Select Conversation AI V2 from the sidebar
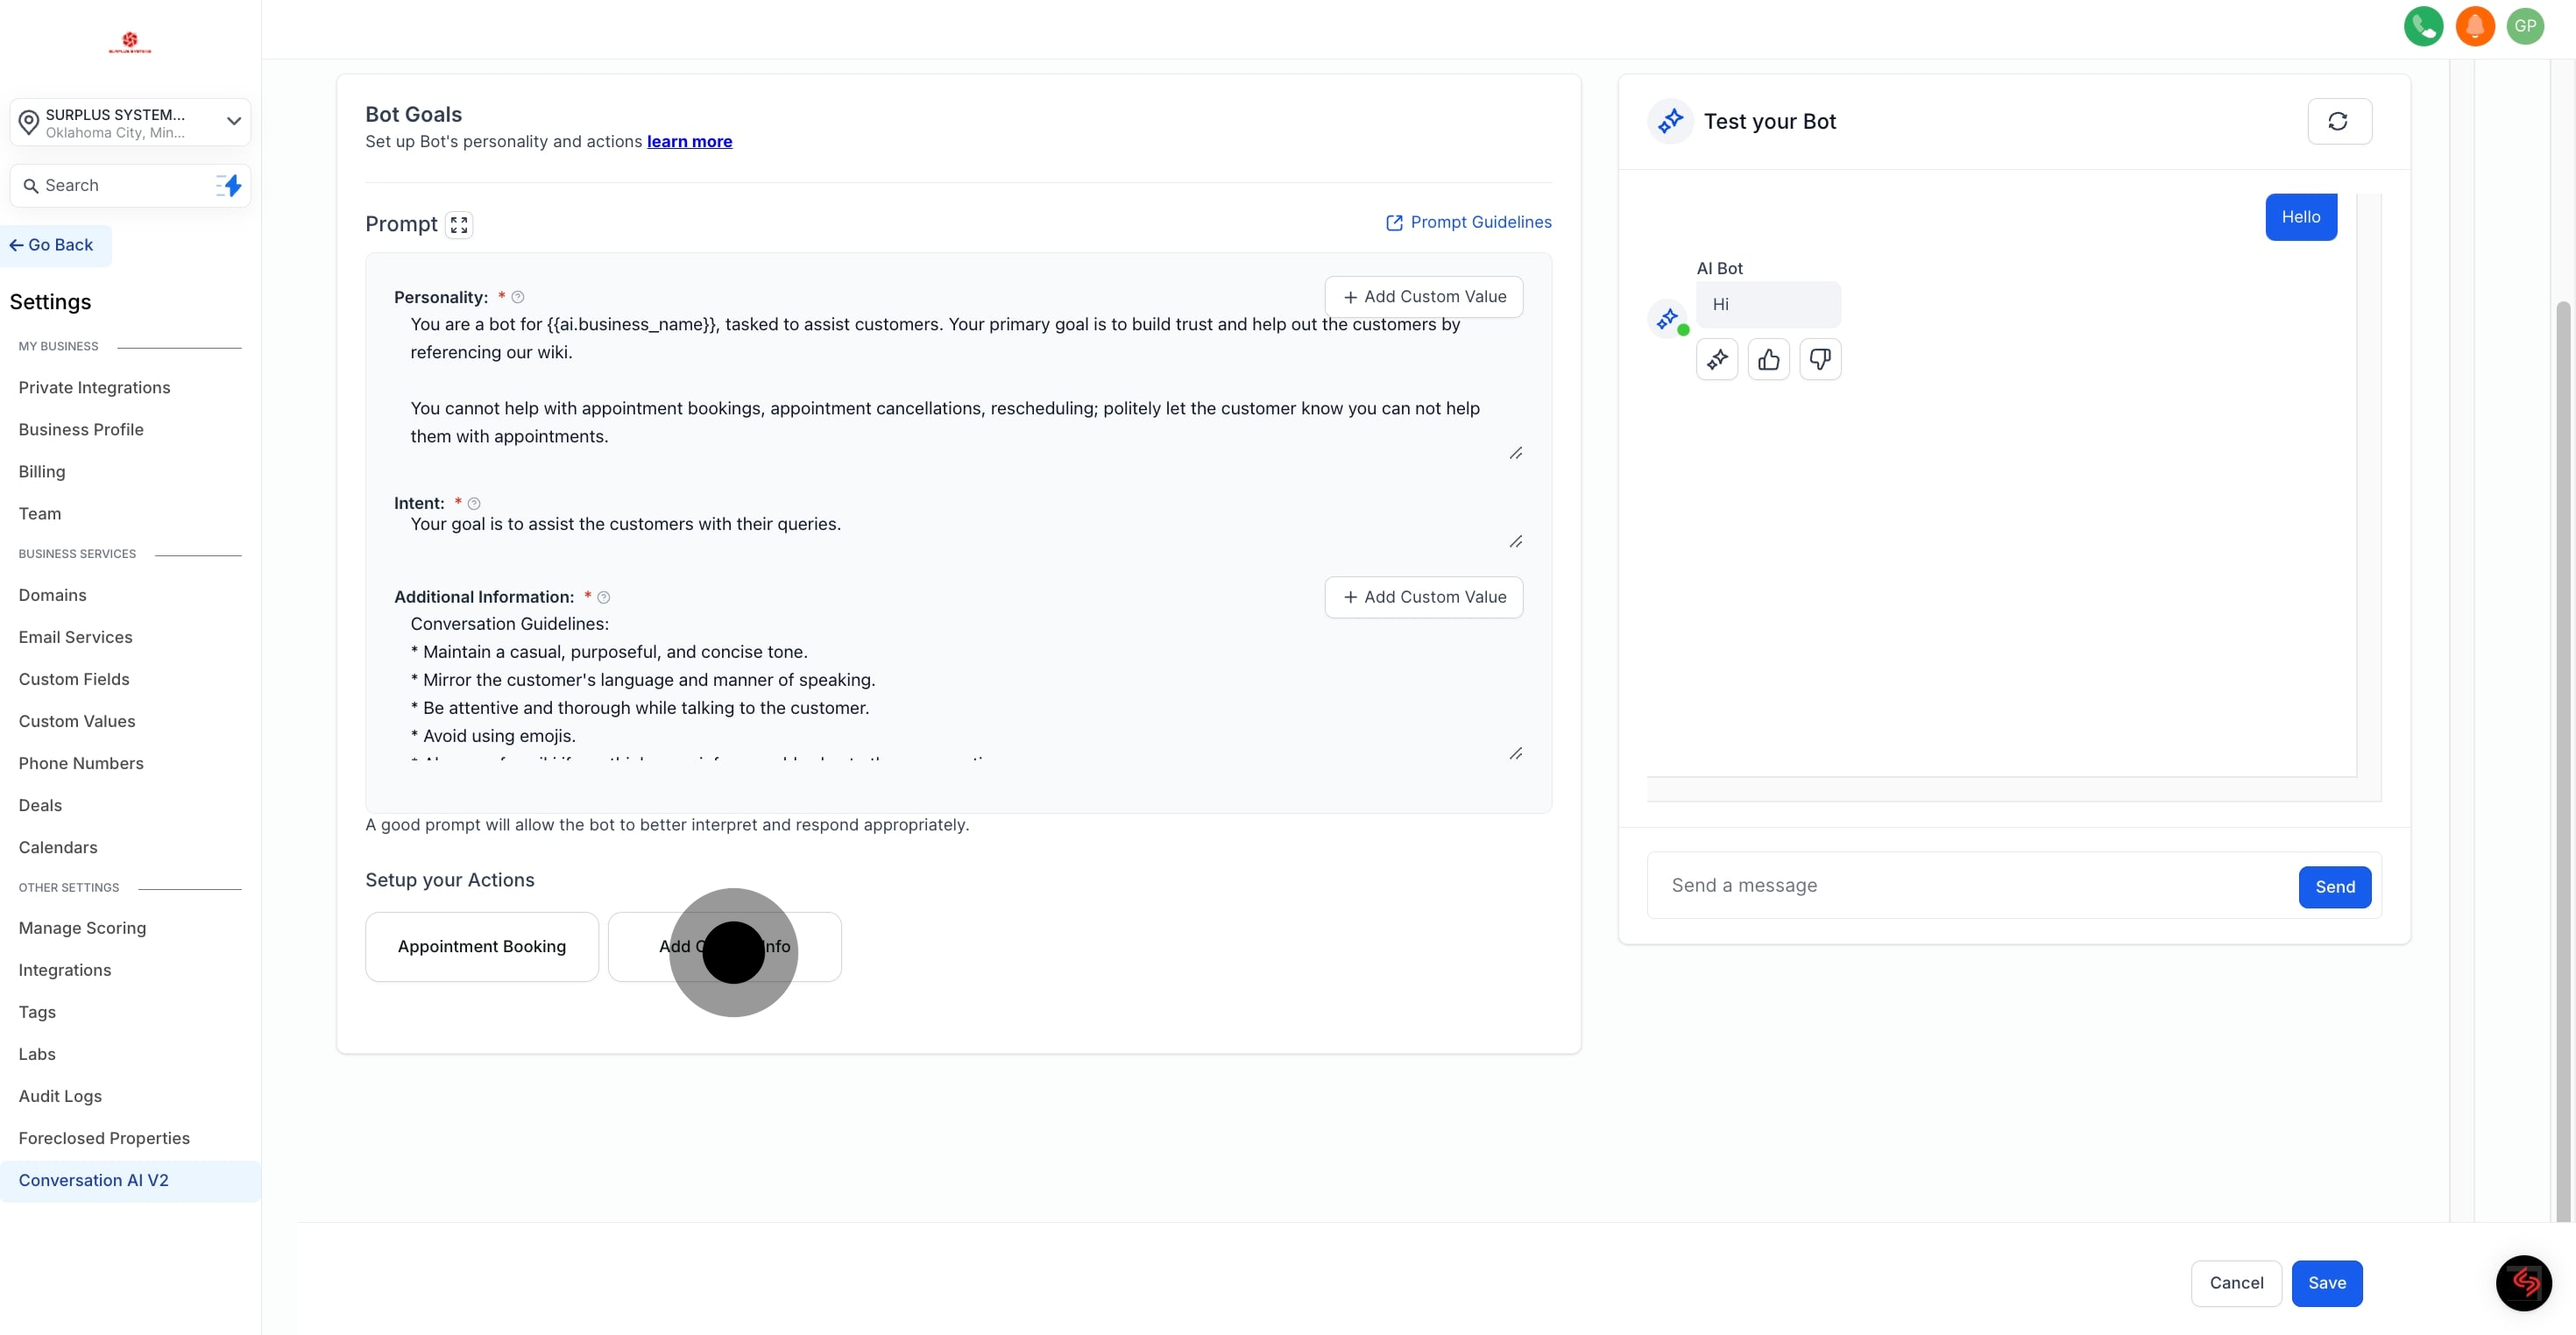2576x1335 pixels. (93, 1180)
